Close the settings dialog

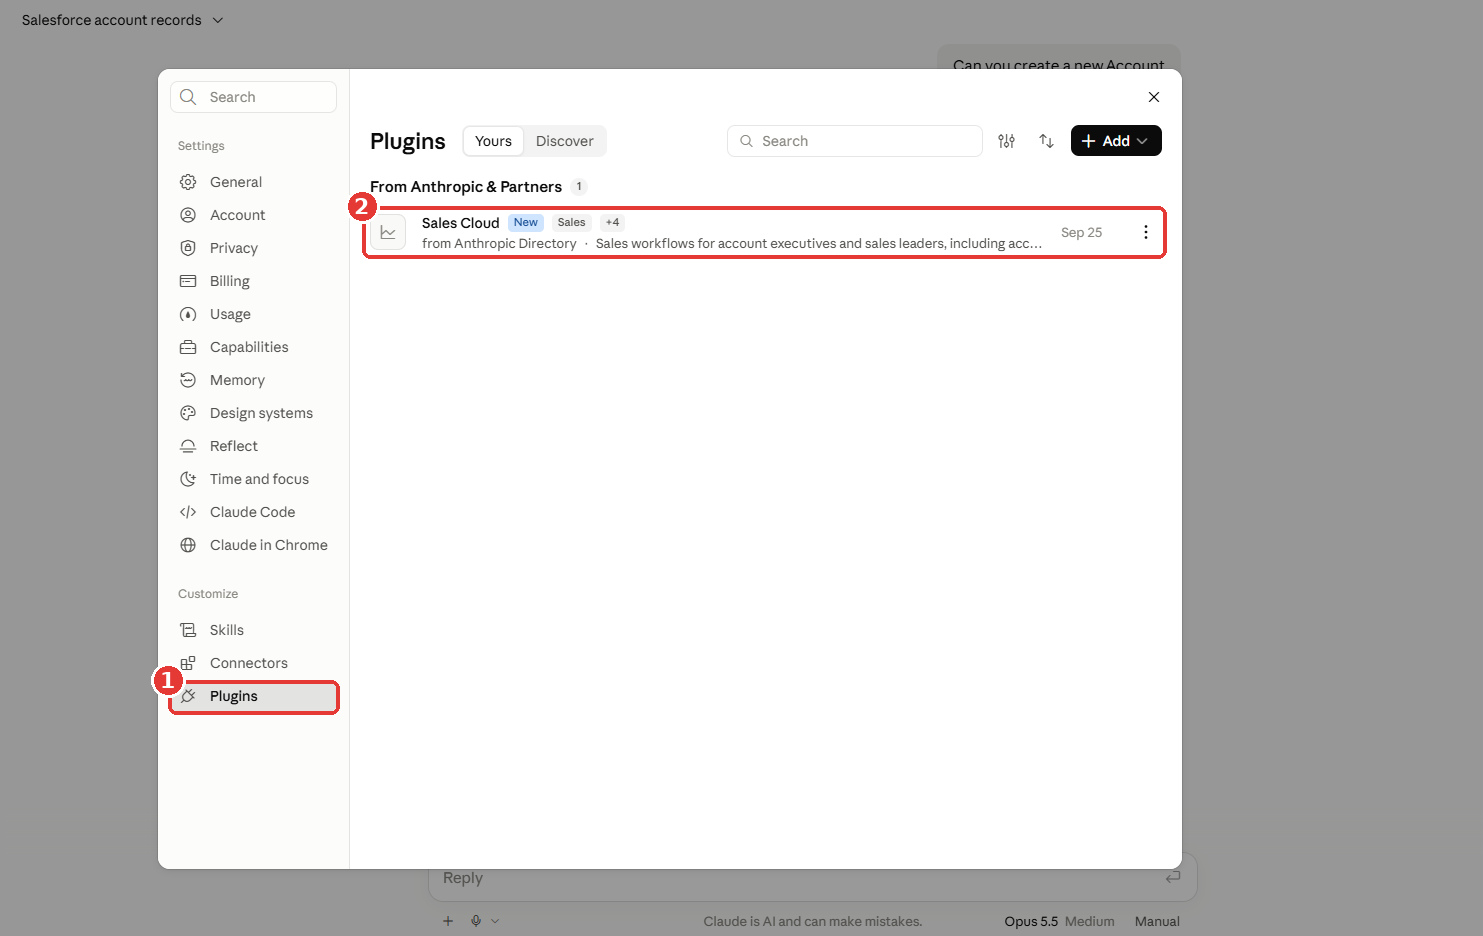(x=1154, y=97)
